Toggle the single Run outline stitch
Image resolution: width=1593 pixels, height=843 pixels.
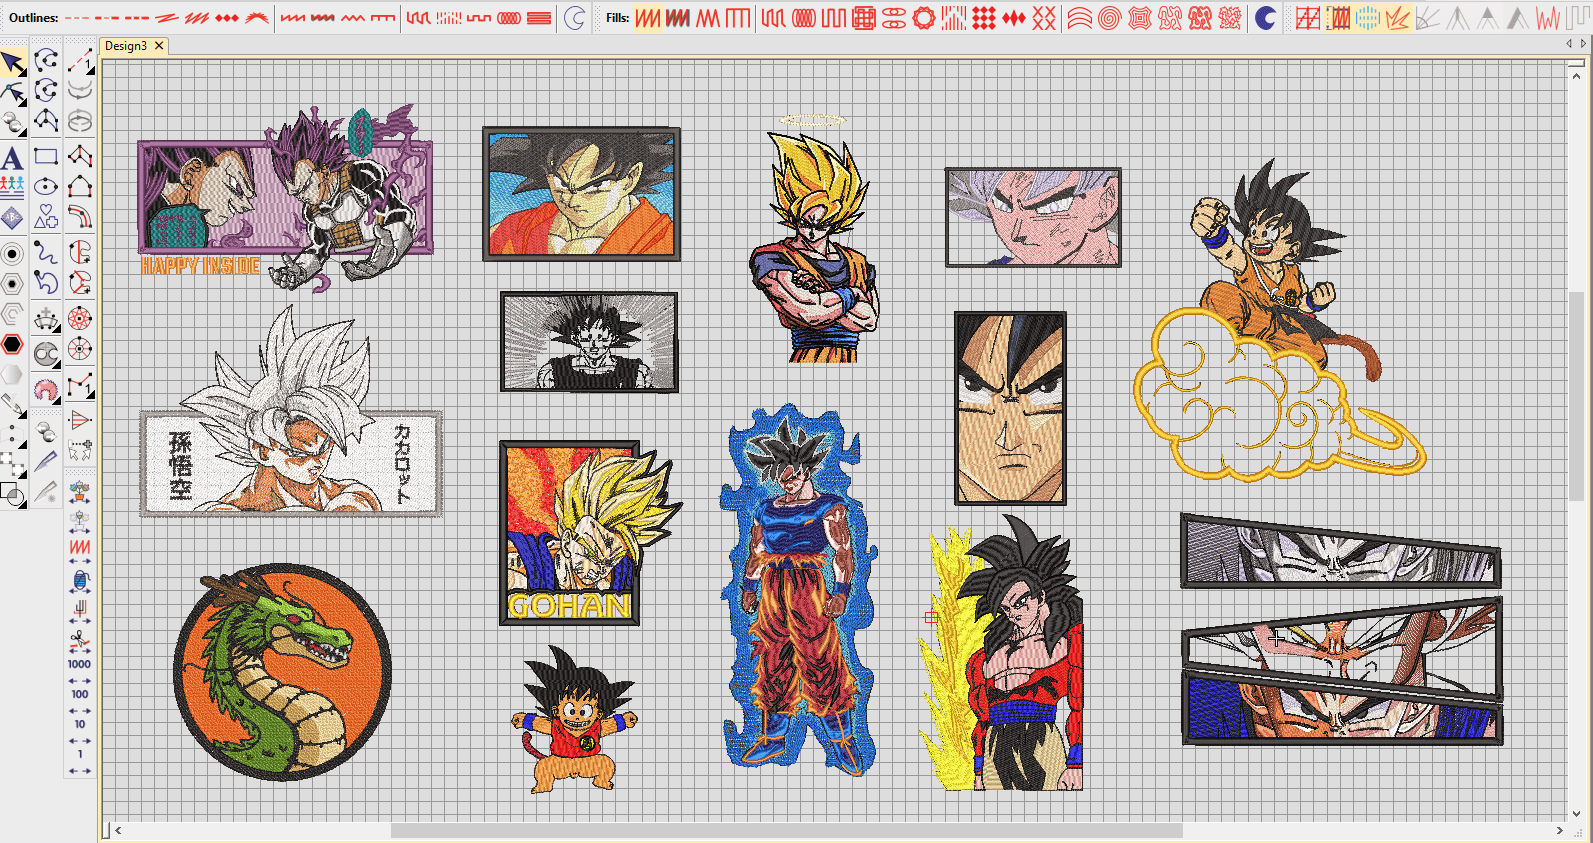click(x=78, y=18)
